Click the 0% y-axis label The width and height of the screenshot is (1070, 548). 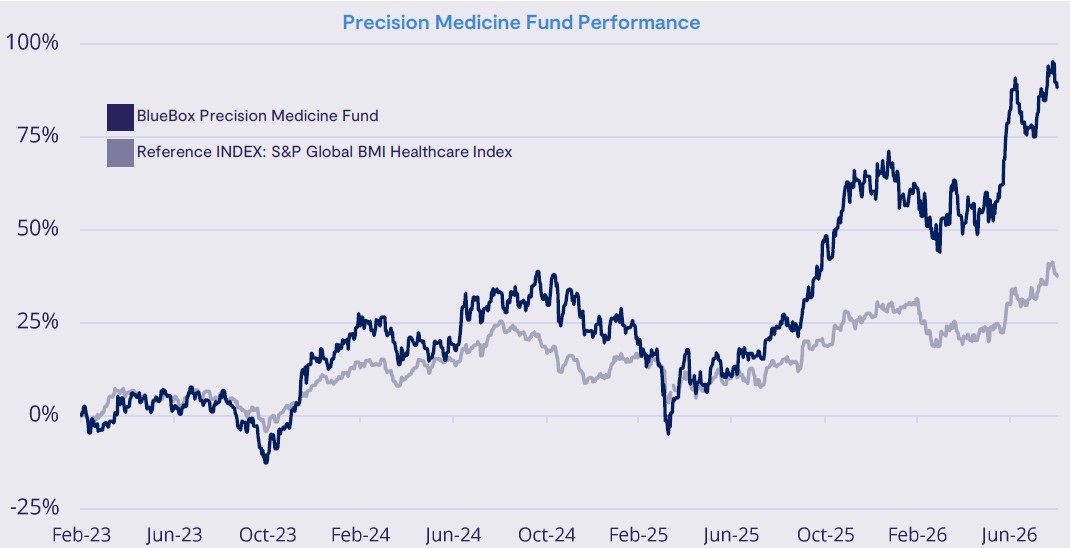tap(44, 414)
